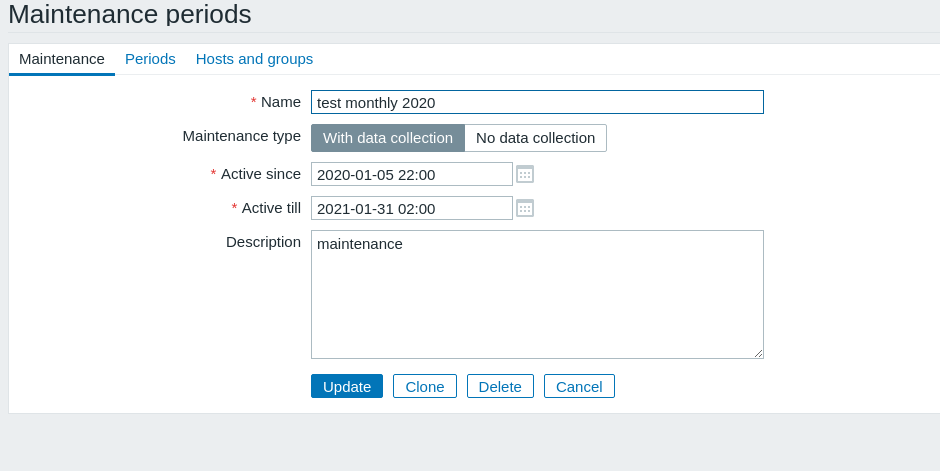Click the Description textarea resize handle
This screenshot has width=940, height=471.
[x=759, y=353]
